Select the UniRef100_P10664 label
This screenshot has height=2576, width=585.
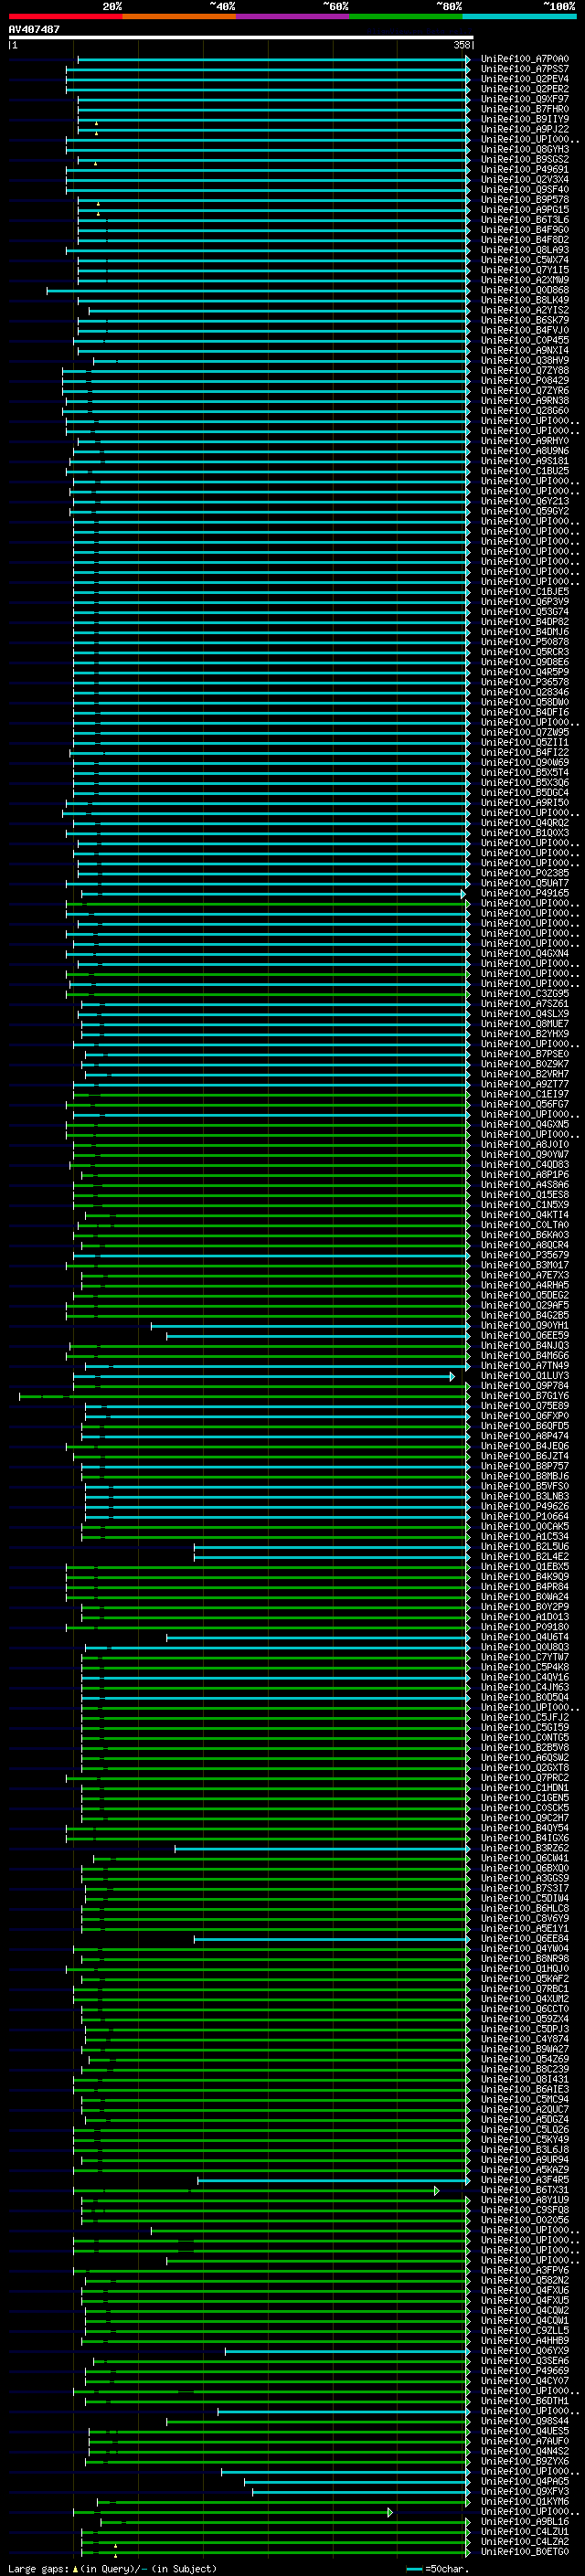tap(524, 1516)
